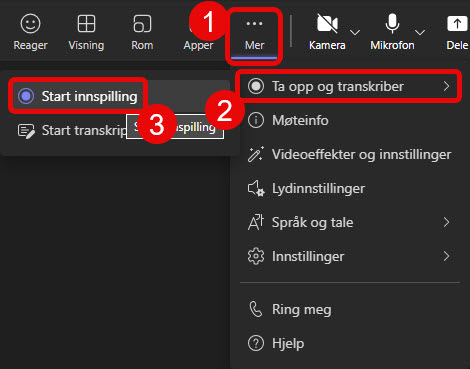
Task: Click the Start transkripsjon icon
Action: click(x=26, y=131)
